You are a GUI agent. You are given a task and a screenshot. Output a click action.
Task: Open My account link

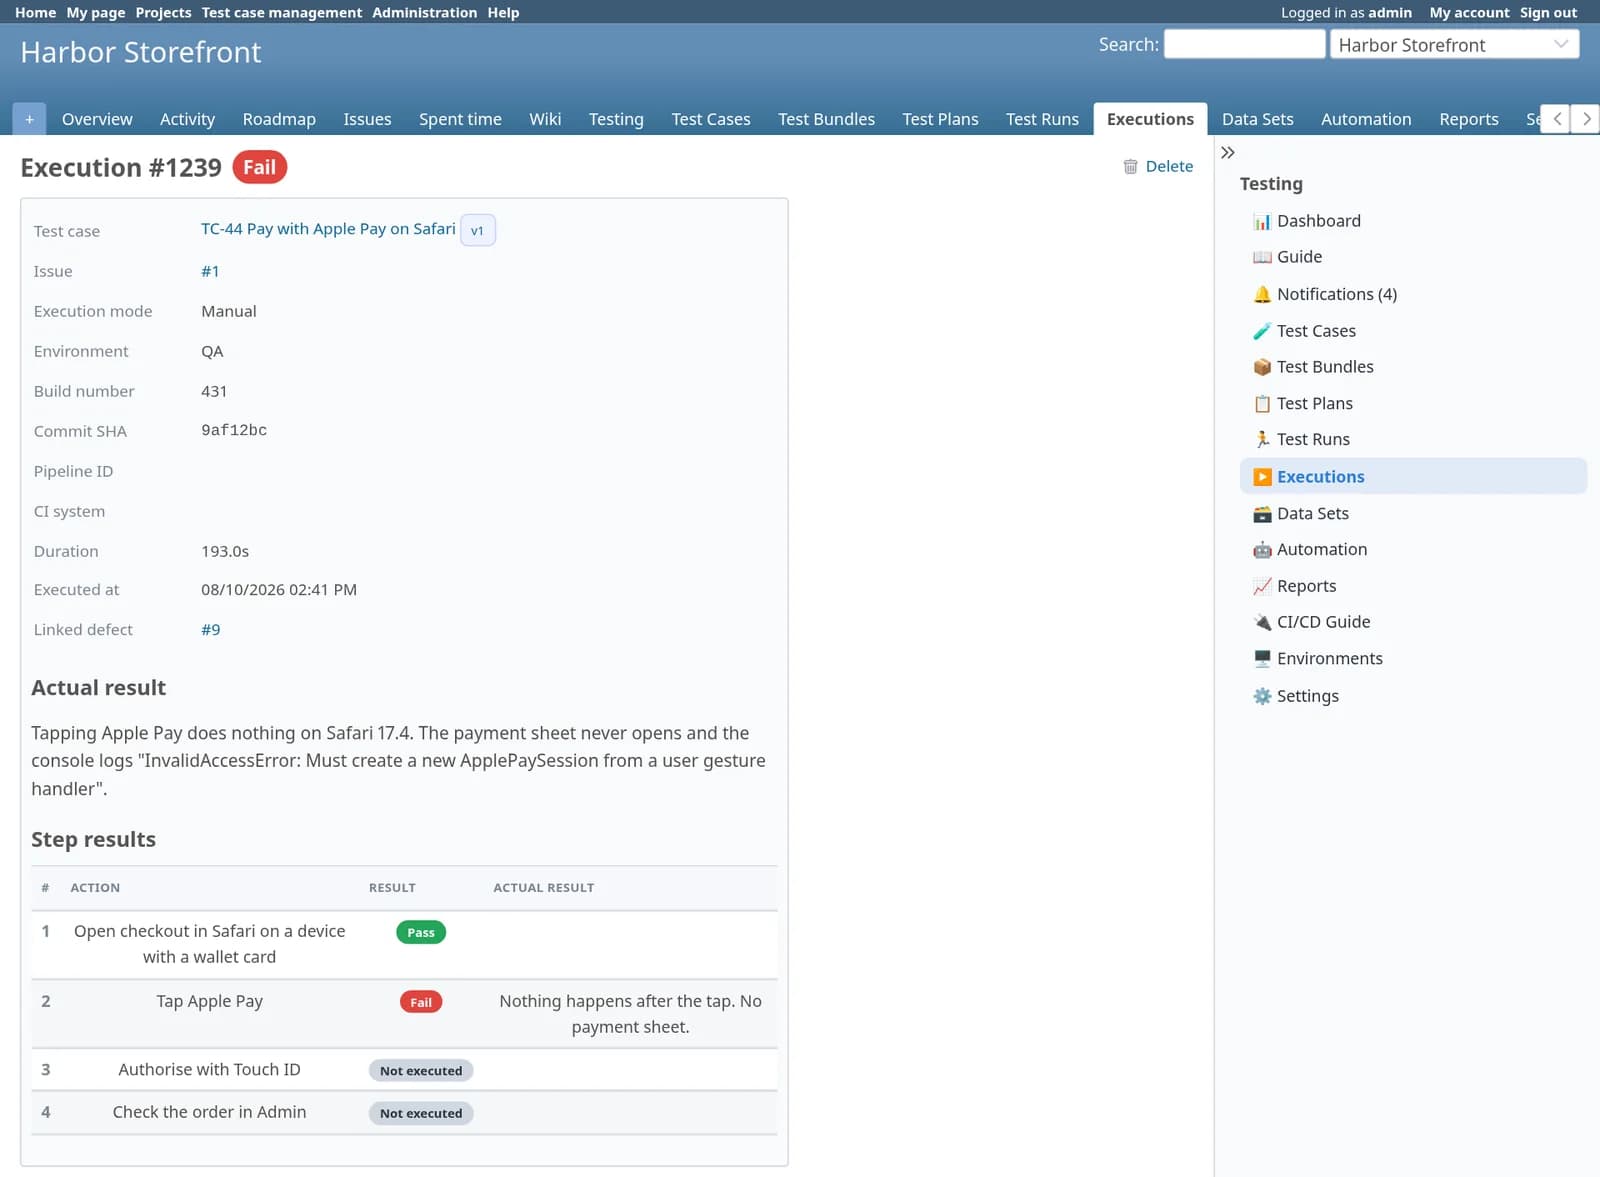click(1469, 13)
